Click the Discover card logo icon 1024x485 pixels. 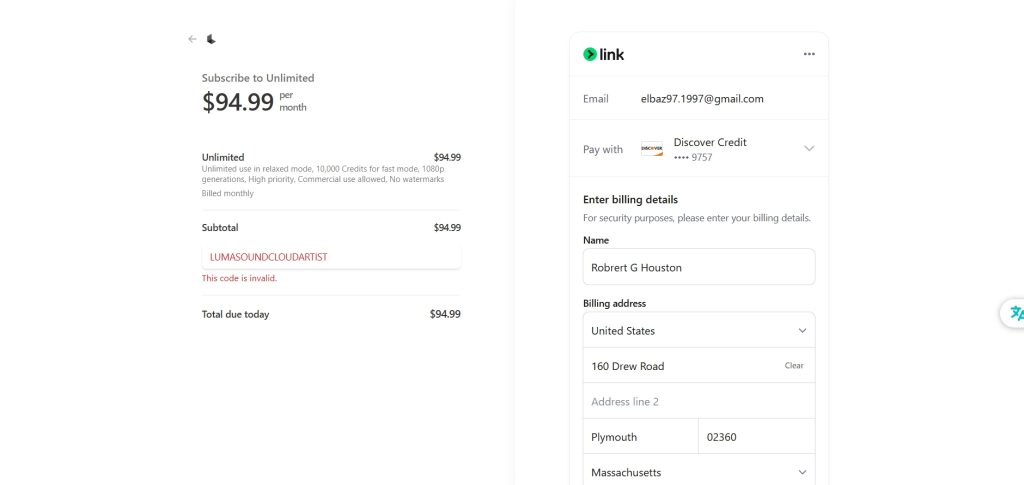(x=652, y=149)
